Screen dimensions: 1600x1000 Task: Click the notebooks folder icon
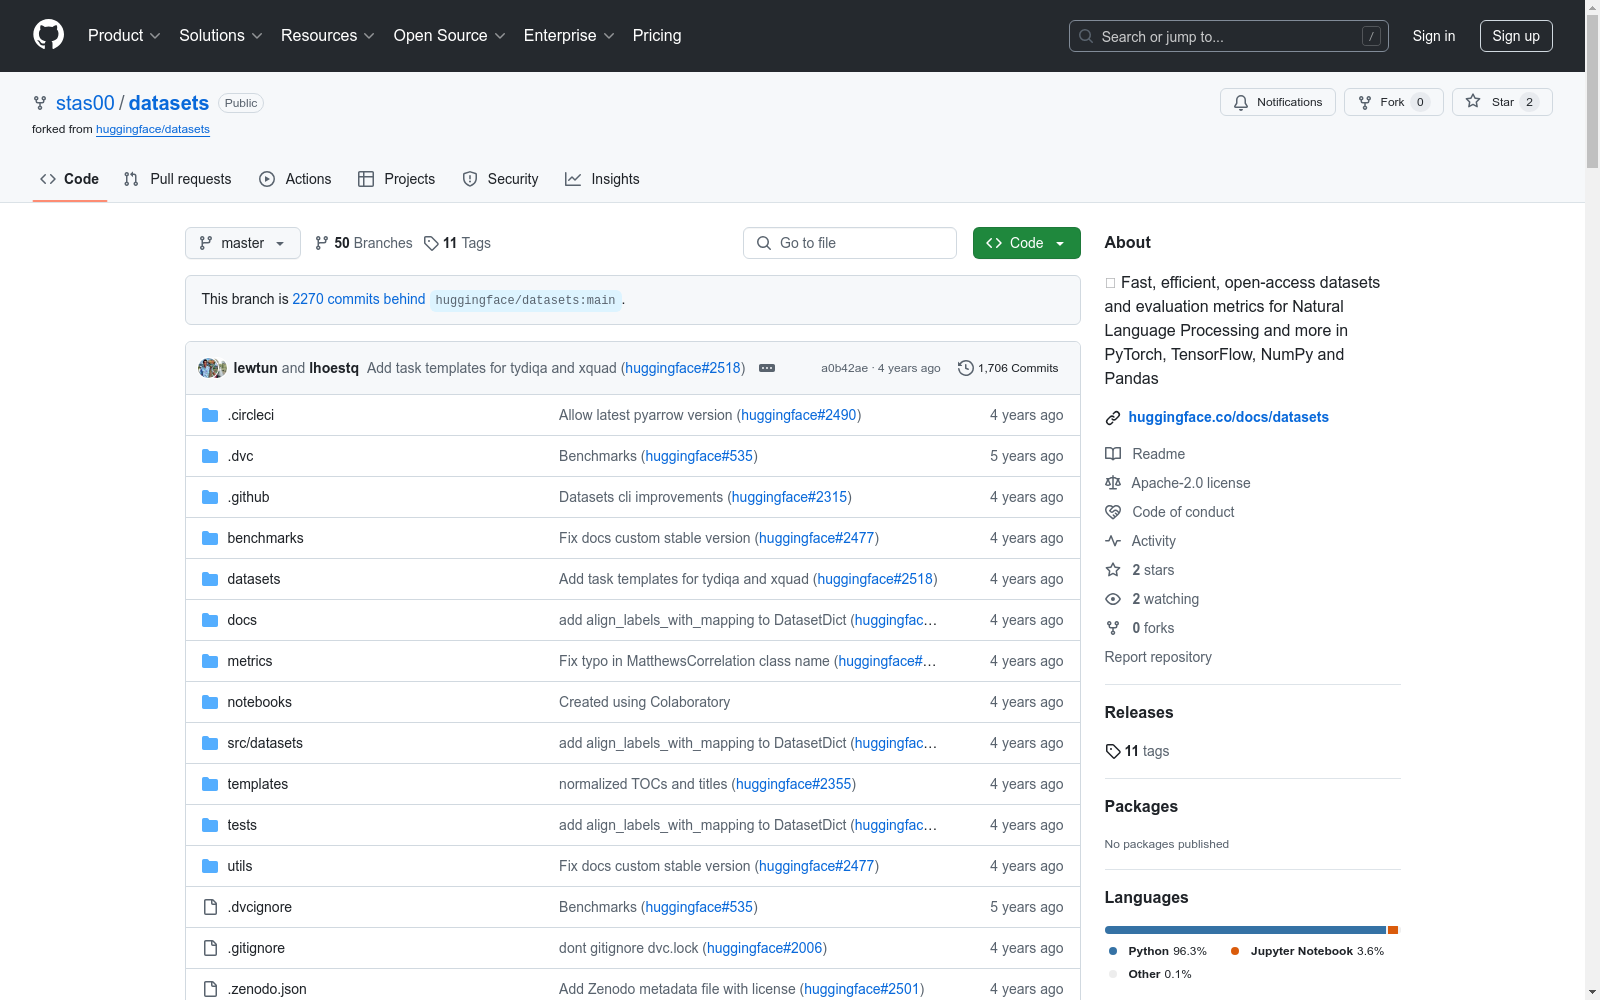pyautogui.click(x=210, y=702)
